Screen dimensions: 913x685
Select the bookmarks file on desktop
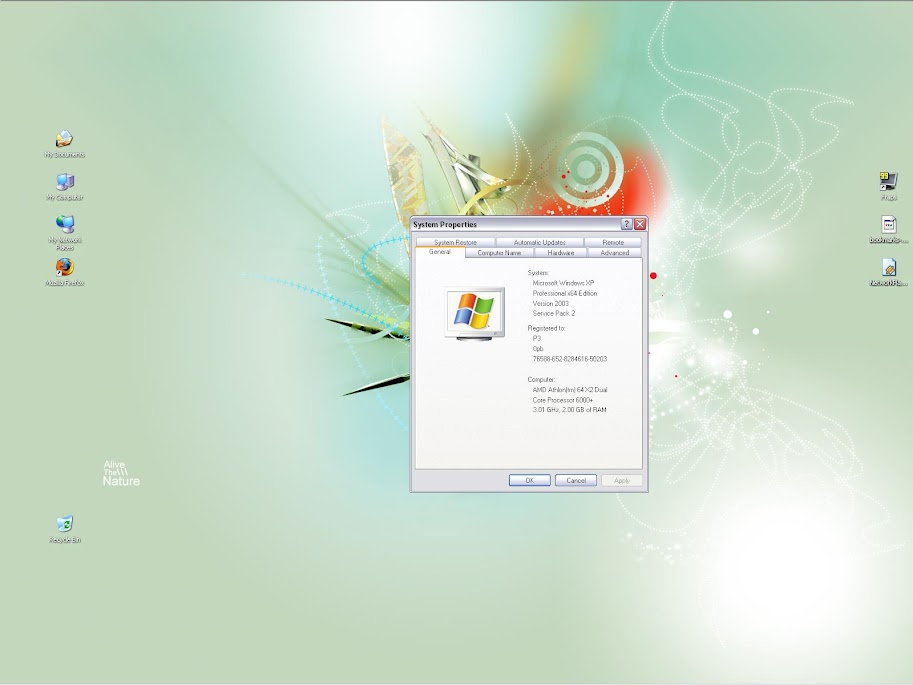(x=888, y=225)
